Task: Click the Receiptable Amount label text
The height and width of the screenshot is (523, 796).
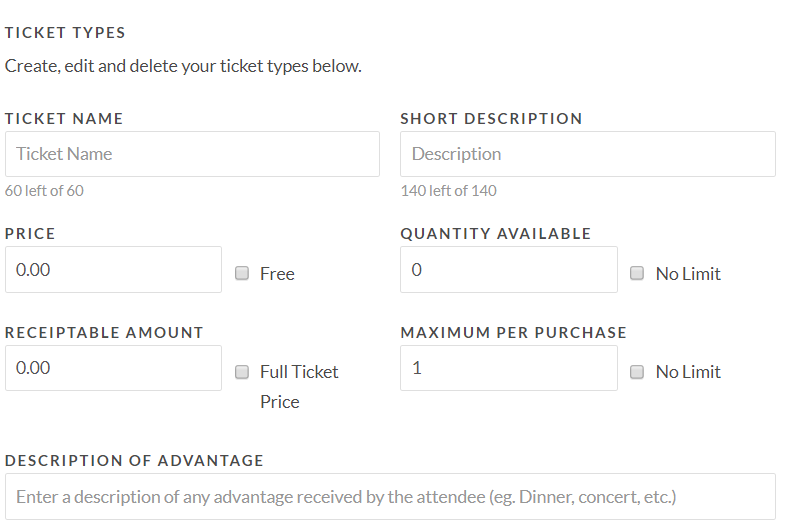Action: [104, 332]
